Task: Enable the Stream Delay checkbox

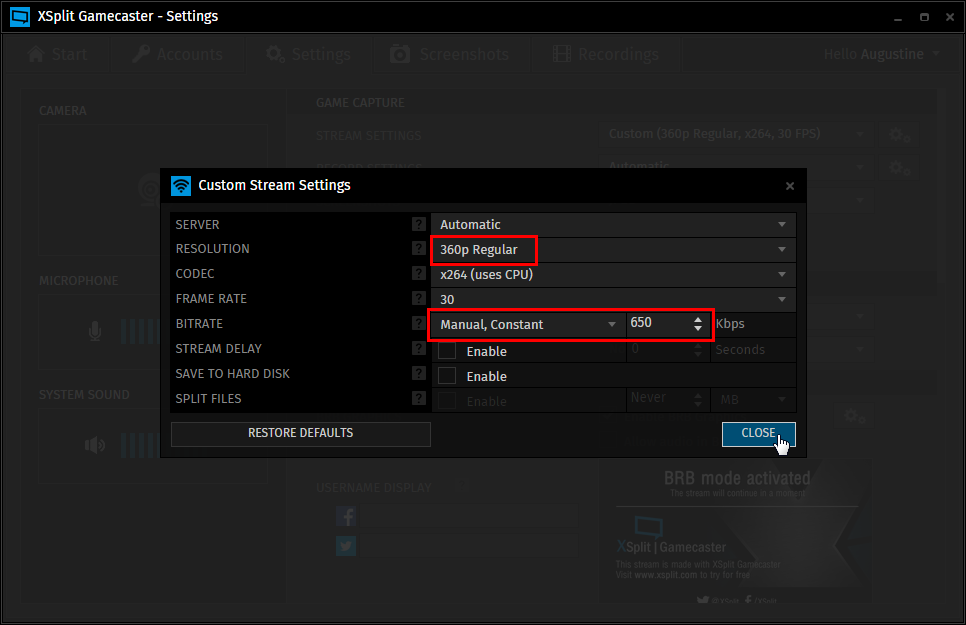Action: pos(447,351)
